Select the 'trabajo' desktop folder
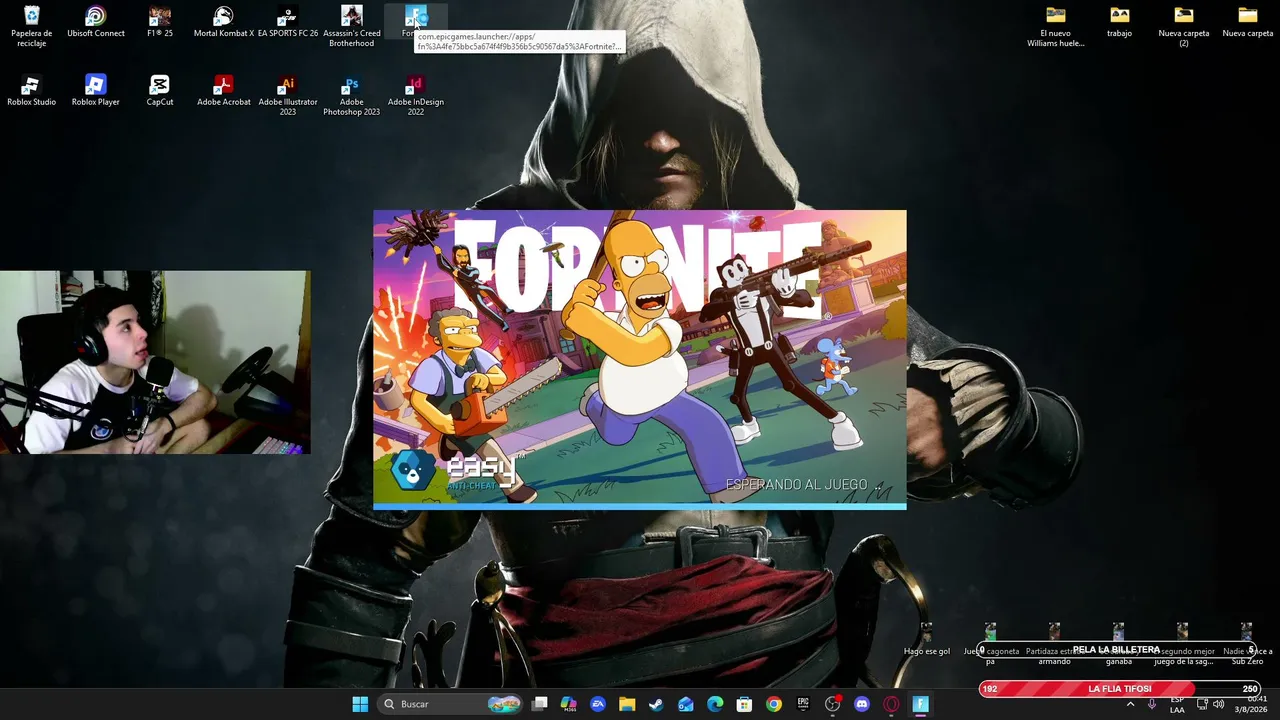Image resolution: width=1280 pixels, height=720 pixels. (1120, 22)
